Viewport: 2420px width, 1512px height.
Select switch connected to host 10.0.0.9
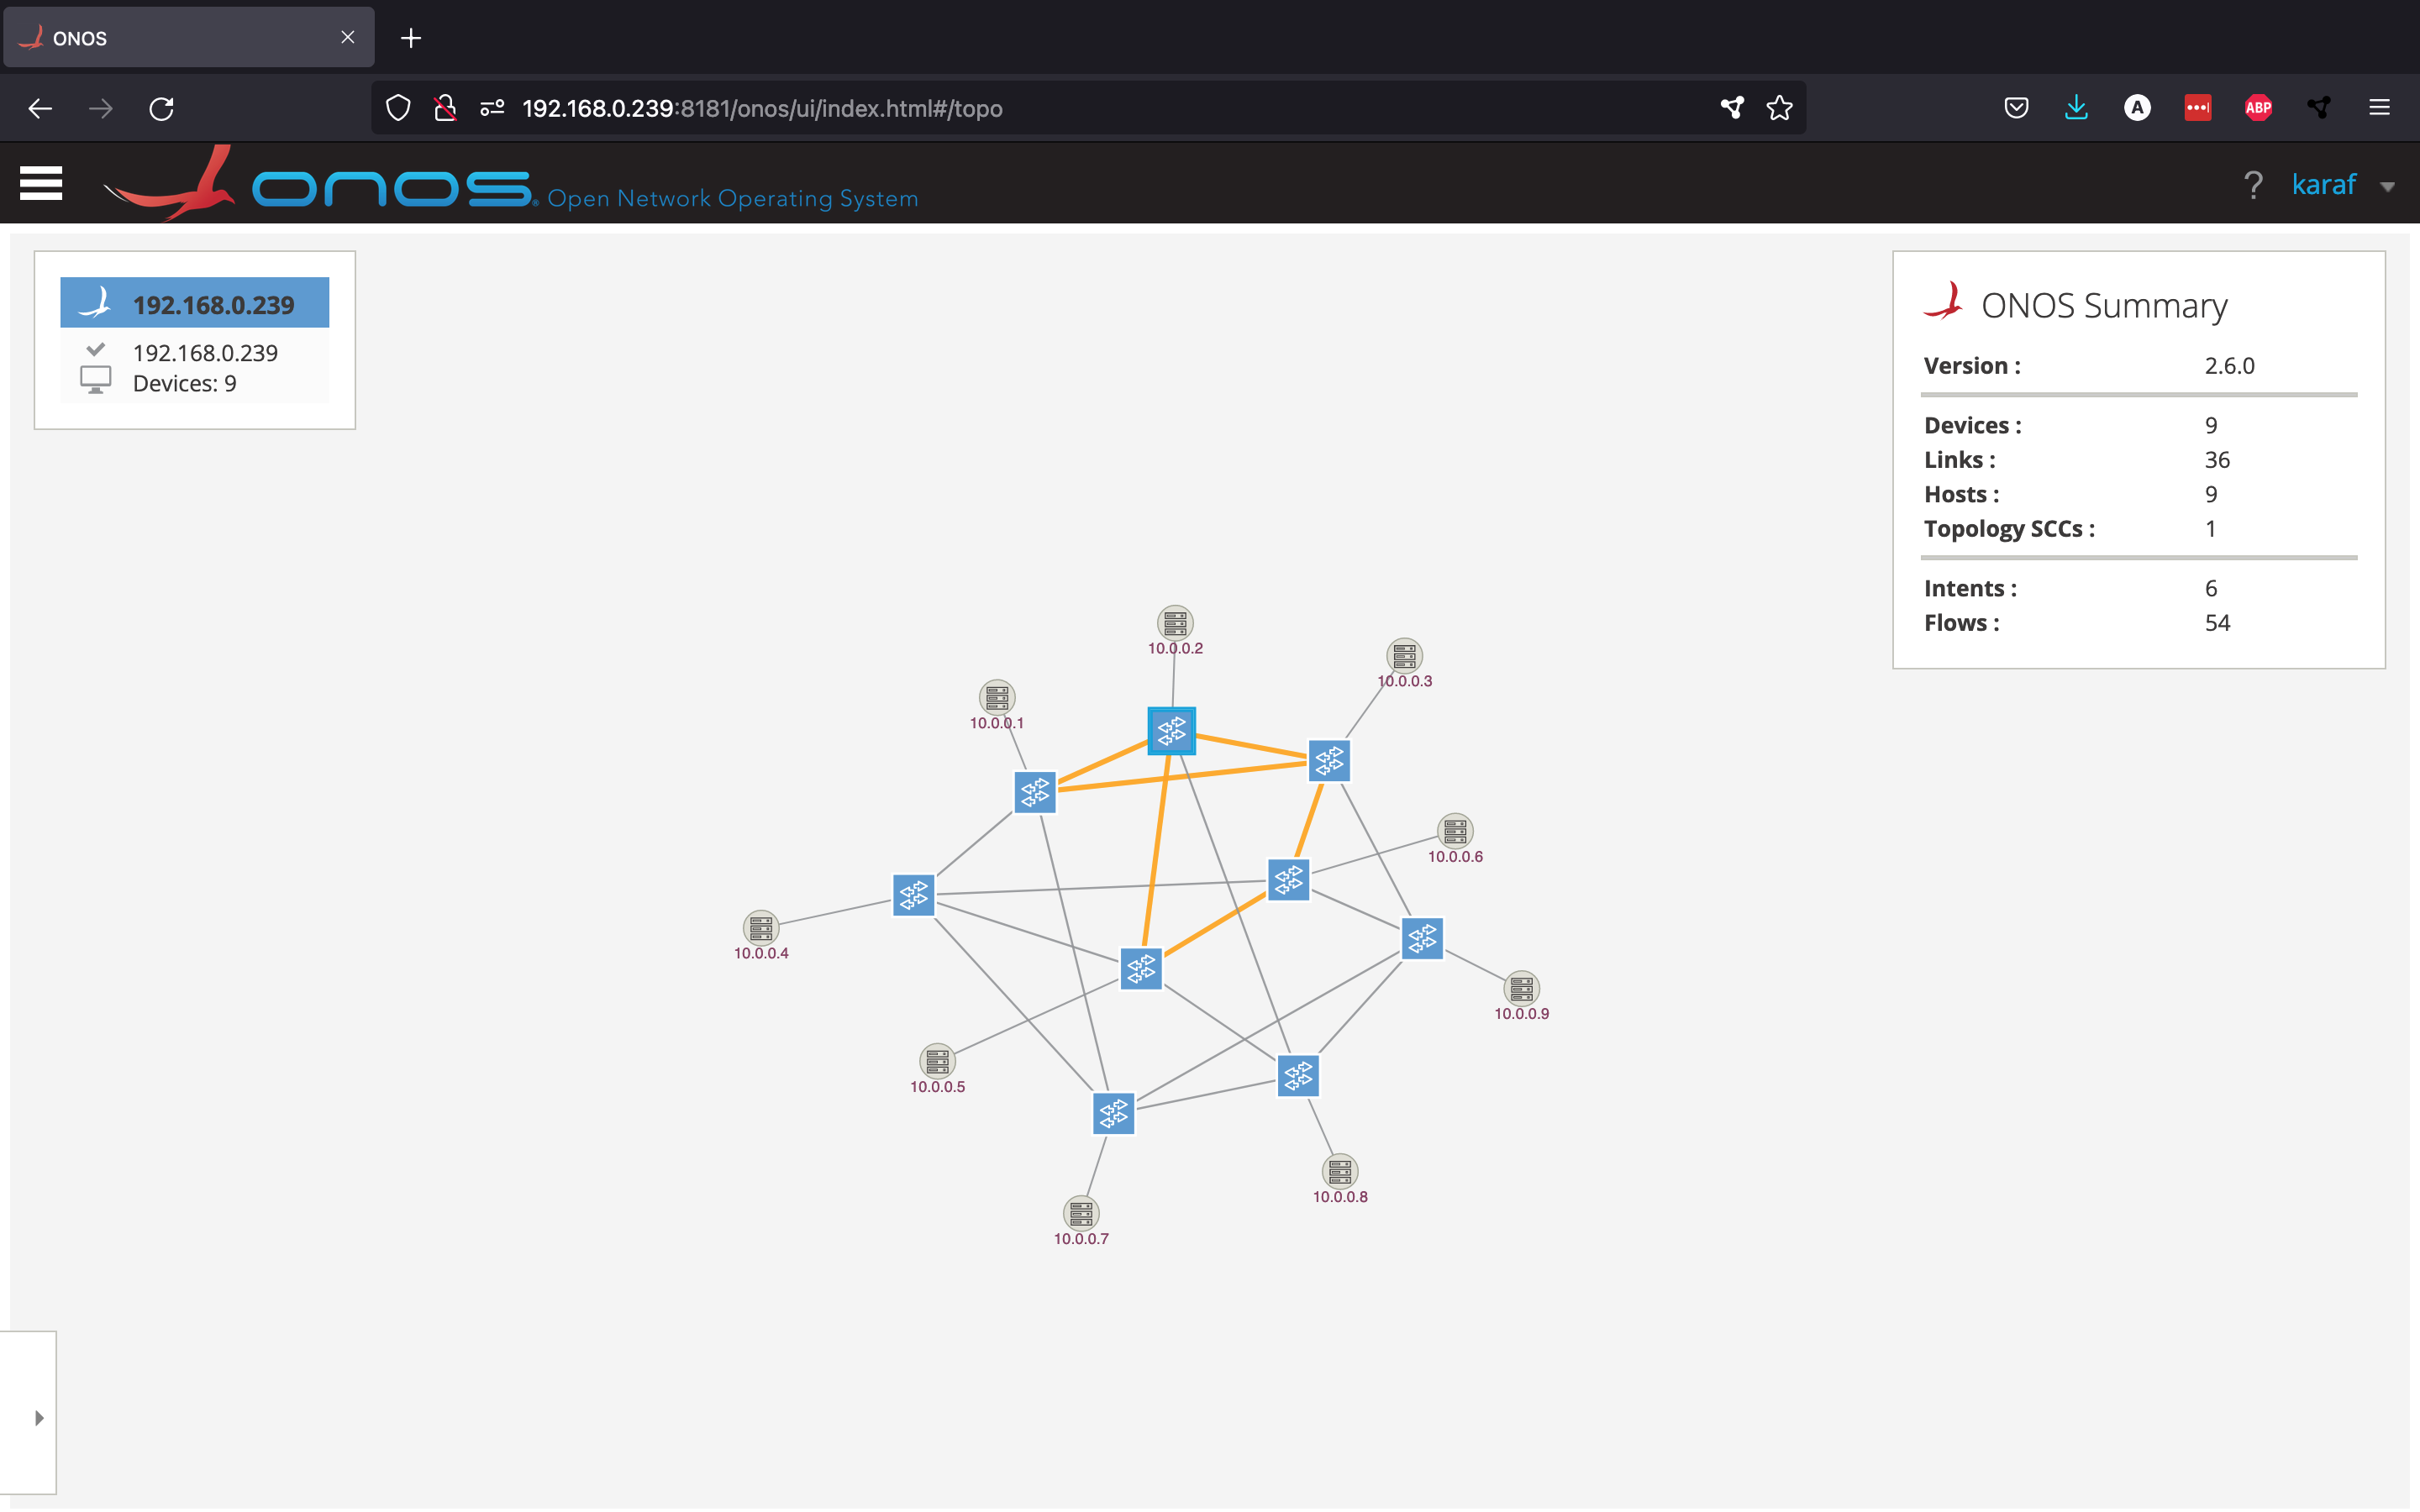(x=1422, y=938)
